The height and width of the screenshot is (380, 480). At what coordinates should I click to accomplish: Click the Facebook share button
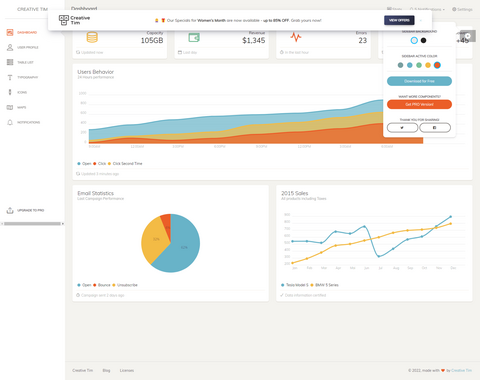[435, 128]
